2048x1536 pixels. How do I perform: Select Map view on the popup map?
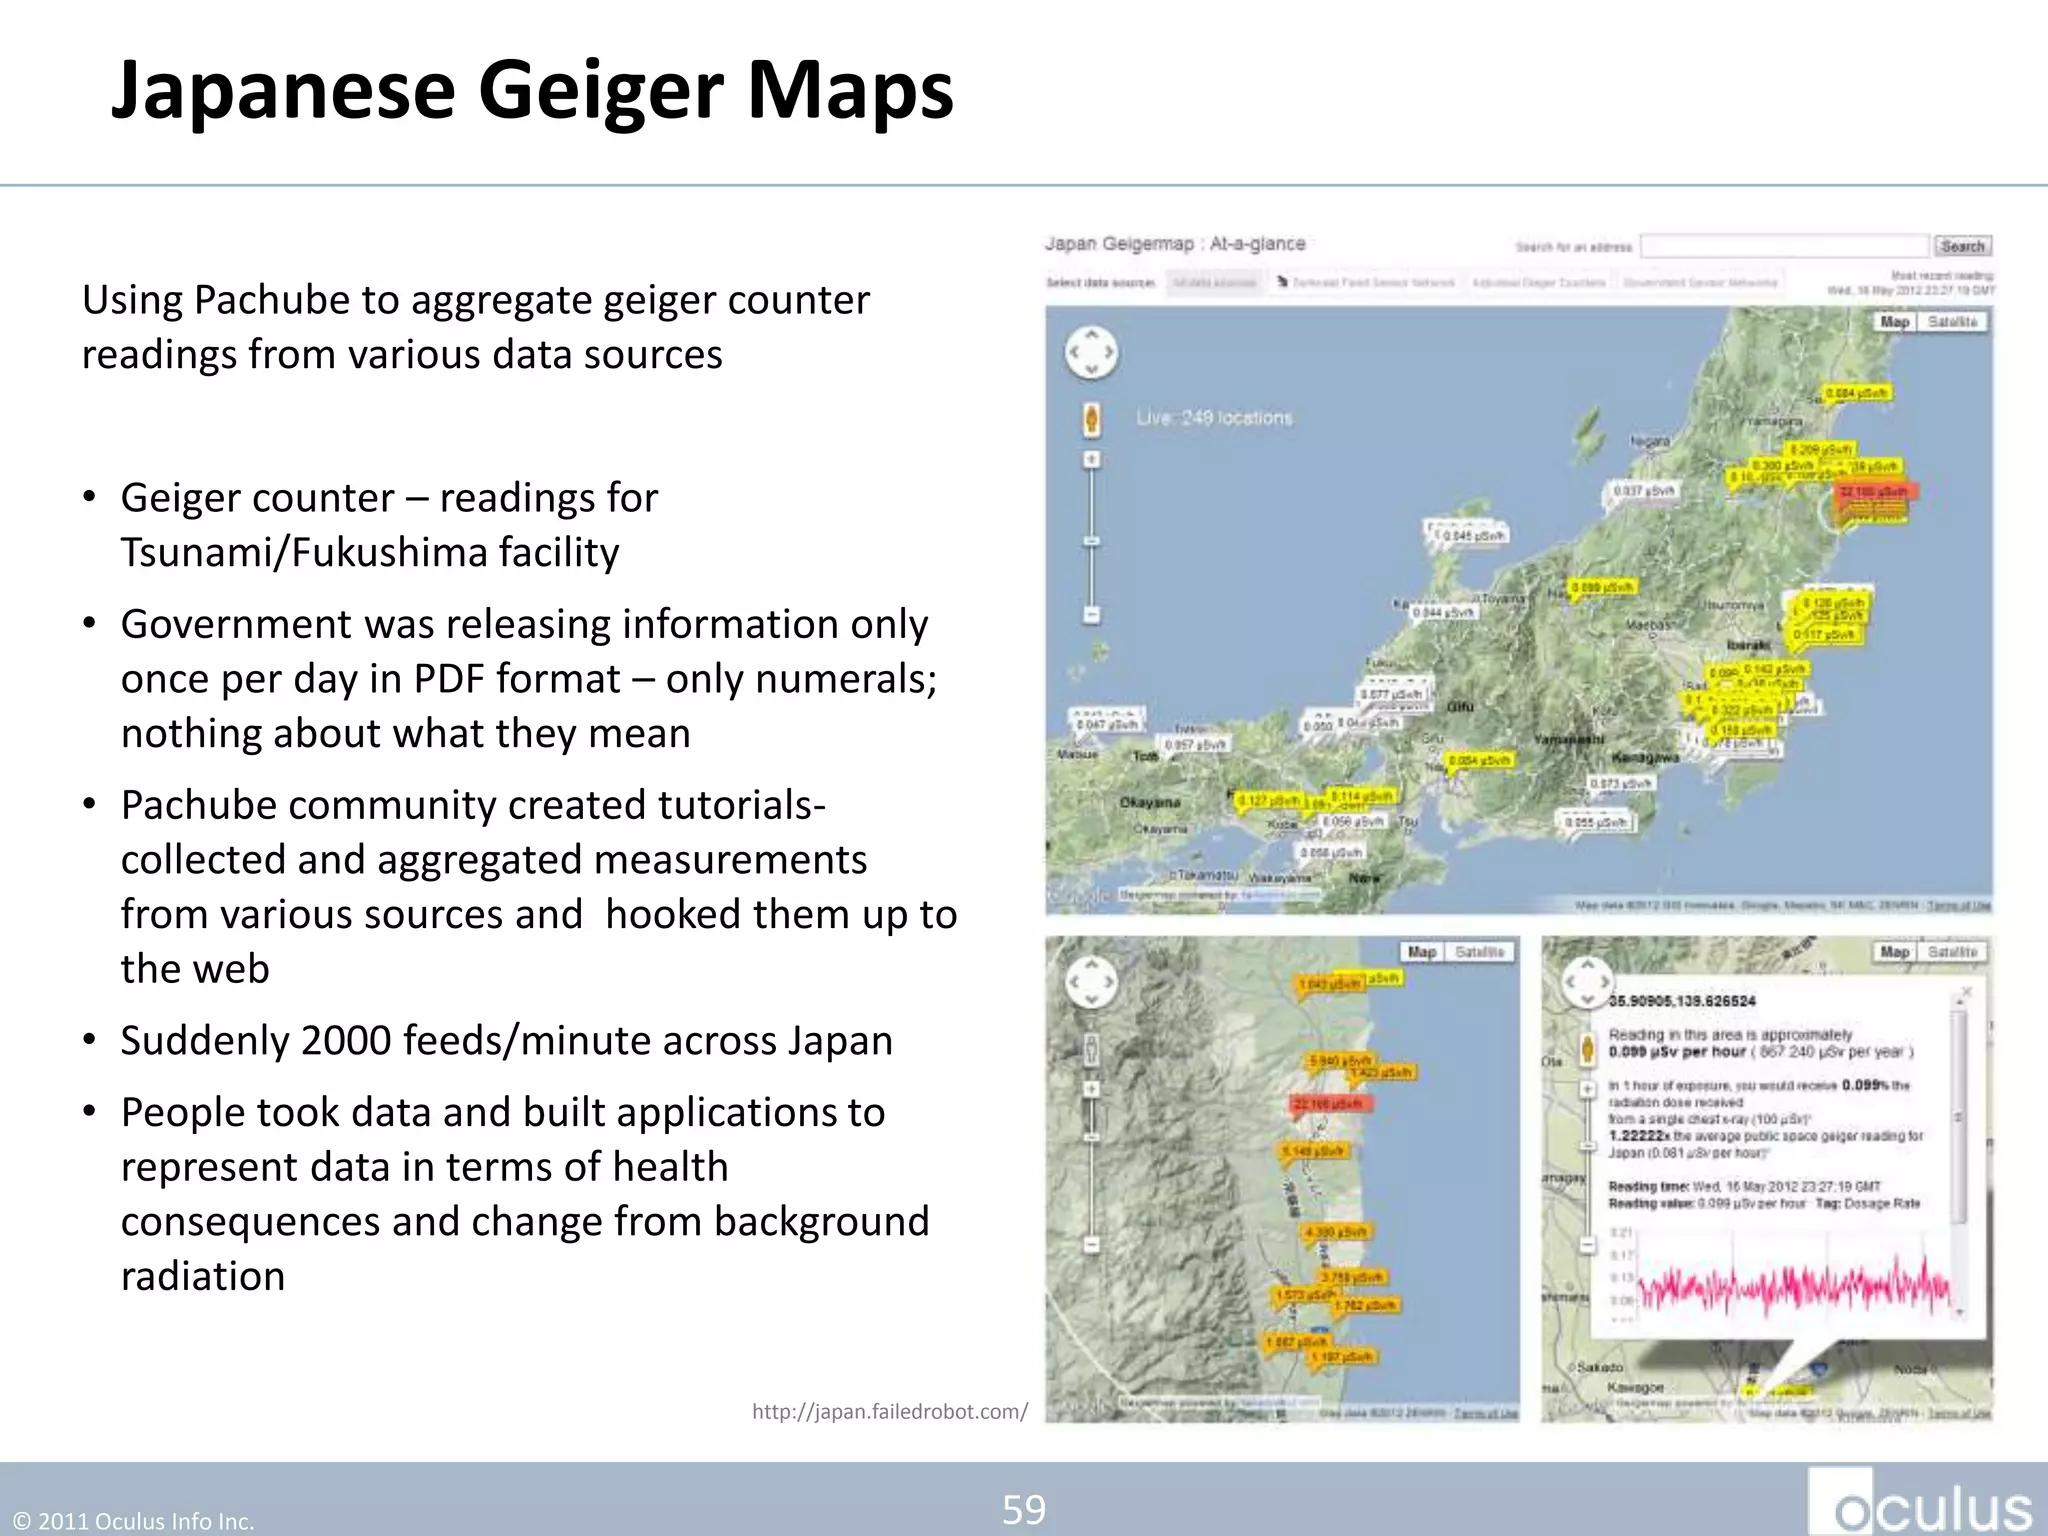tap(1894, 952)
